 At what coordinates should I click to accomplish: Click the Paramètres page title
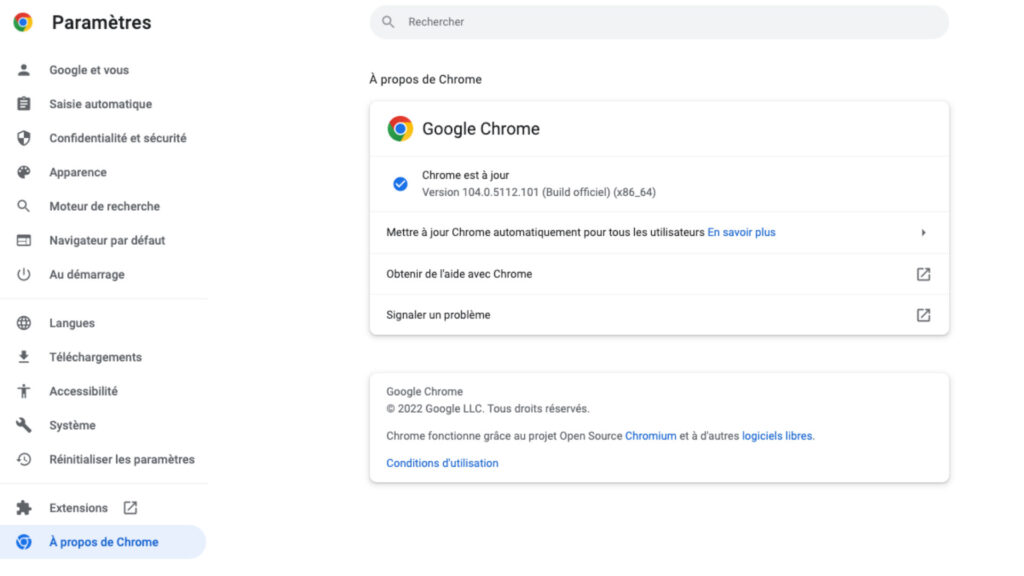click(x=101, y=22)
